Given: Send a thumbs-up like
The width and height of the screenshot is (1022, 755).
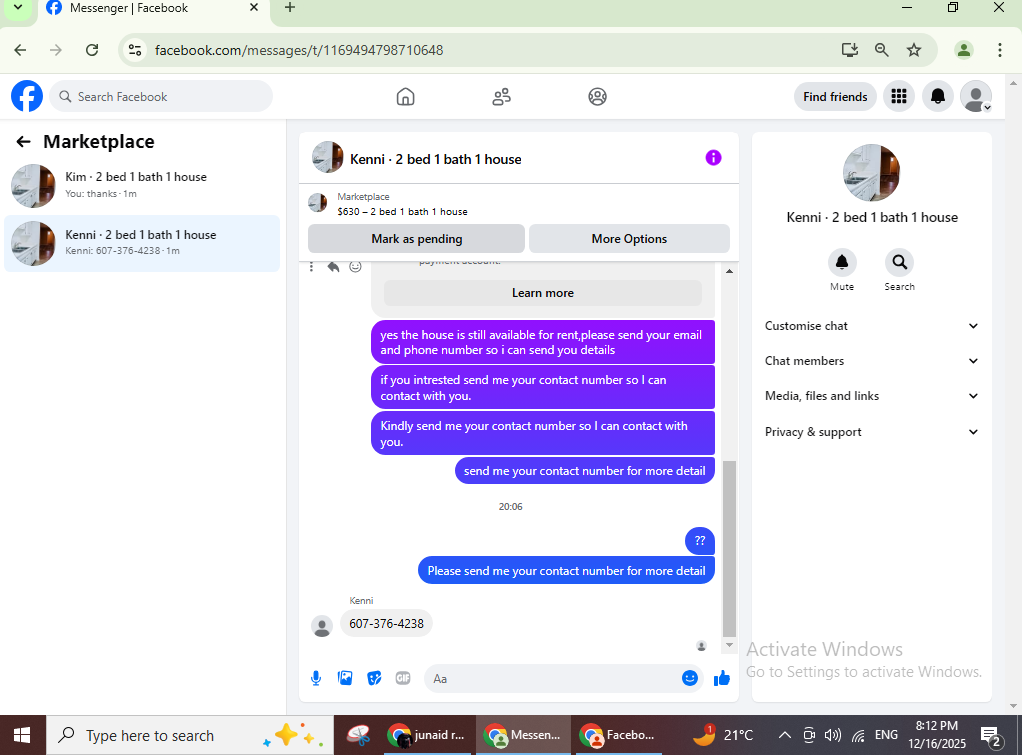Looking at the screenshot, I should tap(722, 678).
